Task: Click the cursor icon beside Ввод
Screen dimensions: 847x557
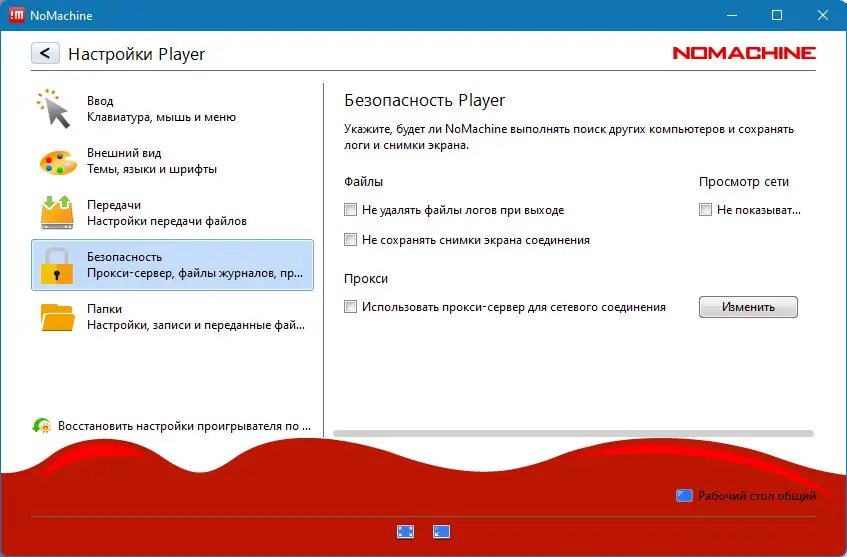Action: coord(54,109)
